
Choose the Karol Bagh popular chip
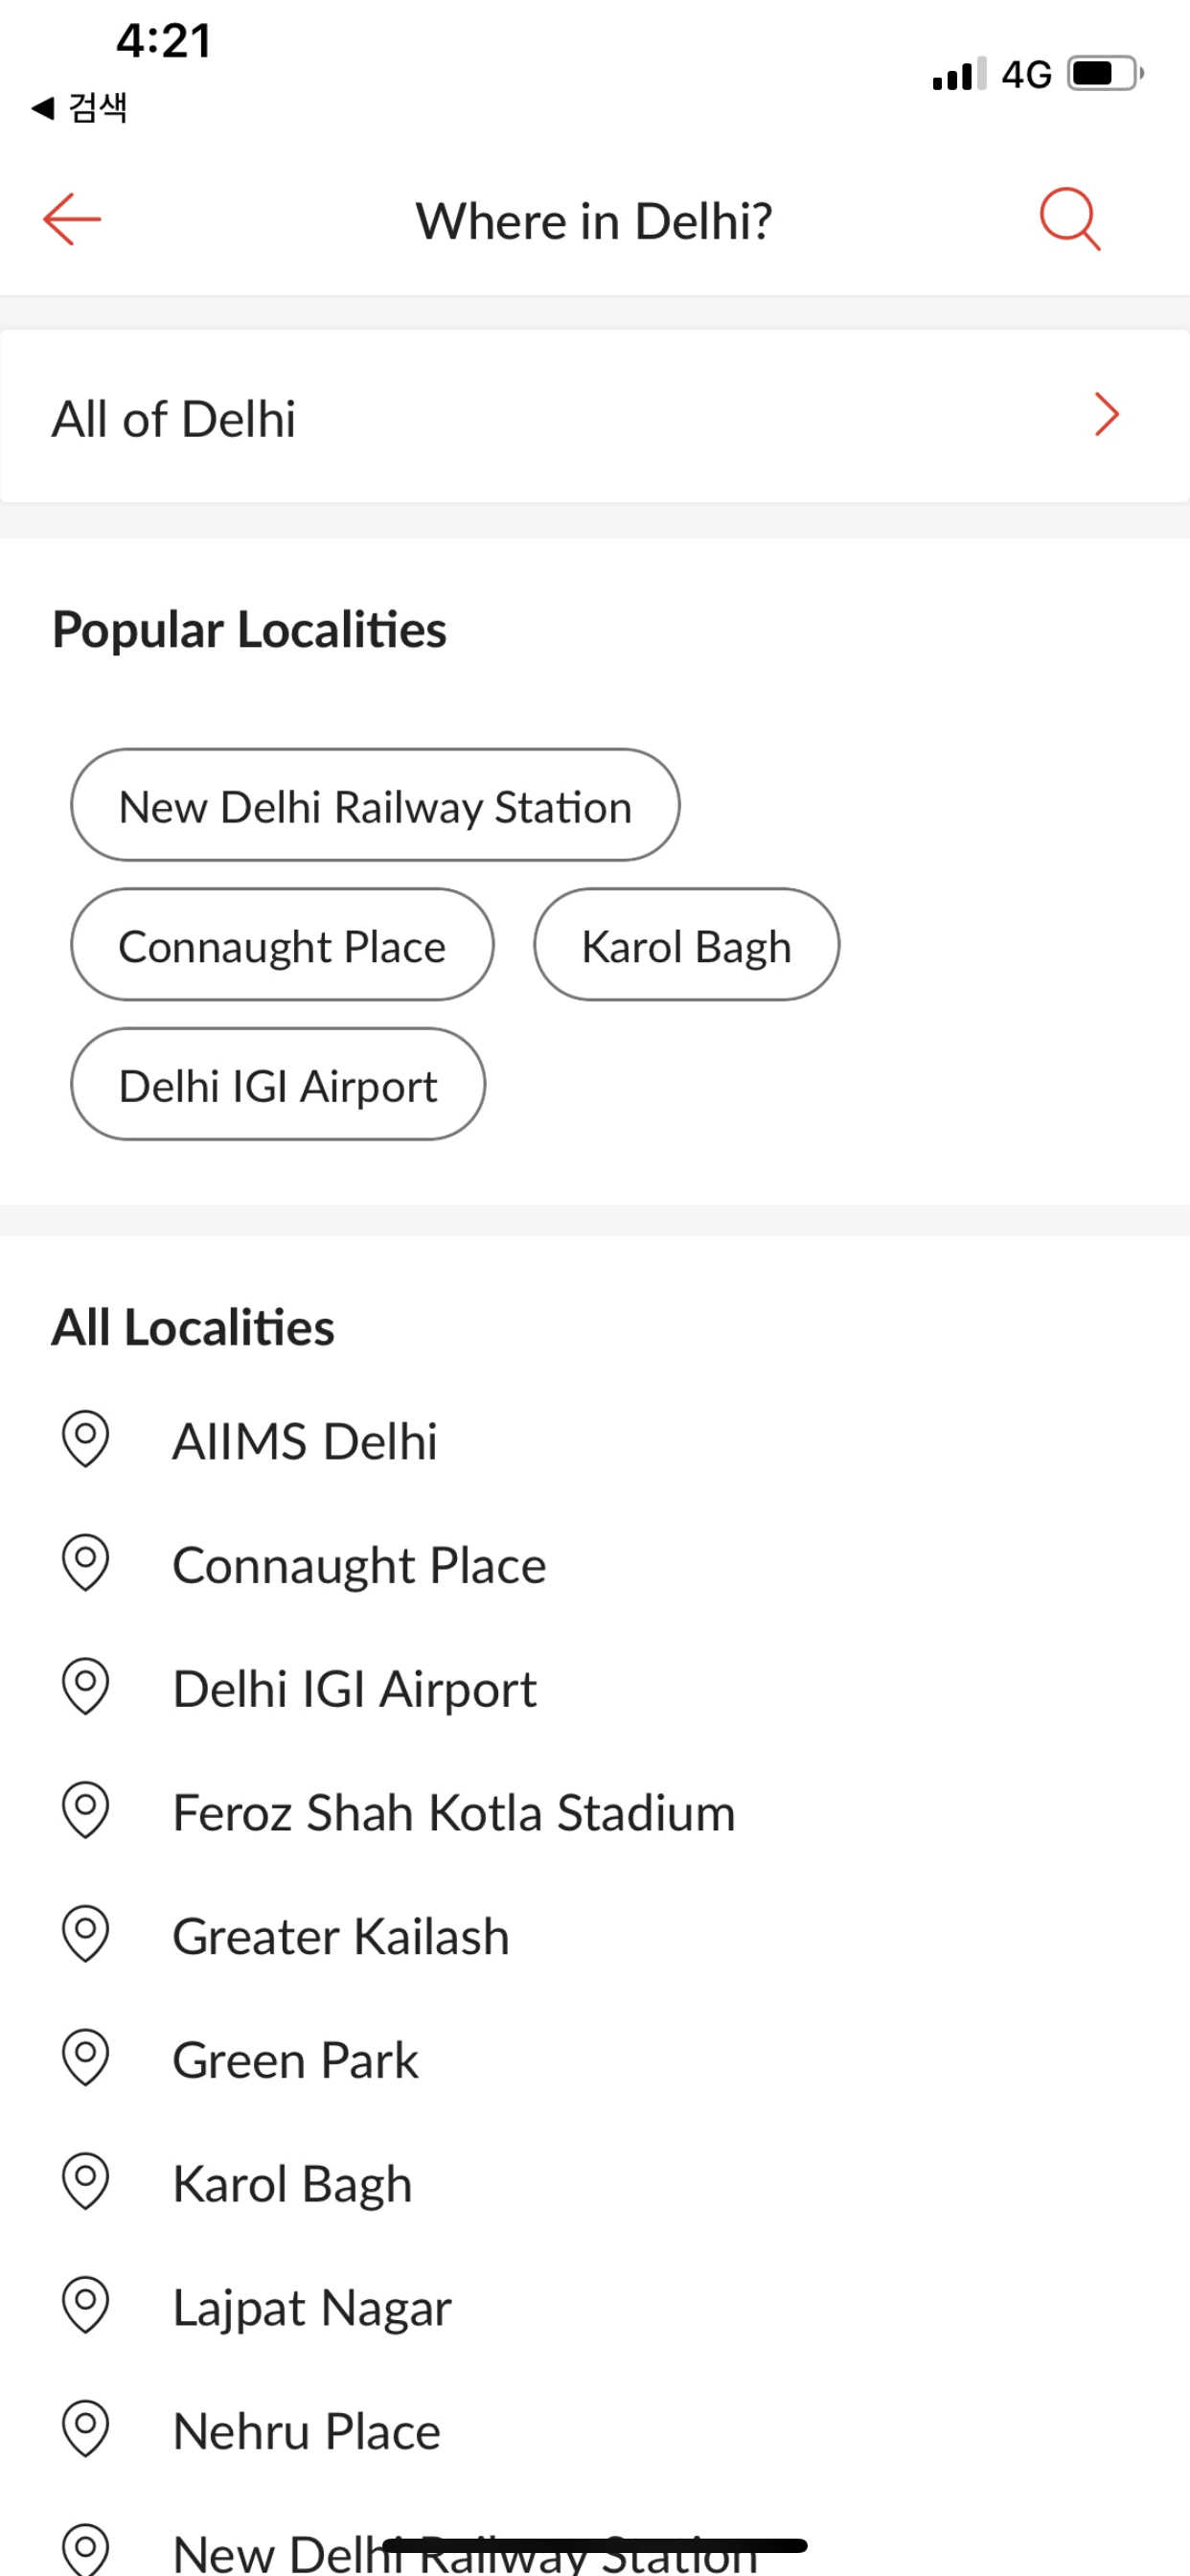[686, 946]
